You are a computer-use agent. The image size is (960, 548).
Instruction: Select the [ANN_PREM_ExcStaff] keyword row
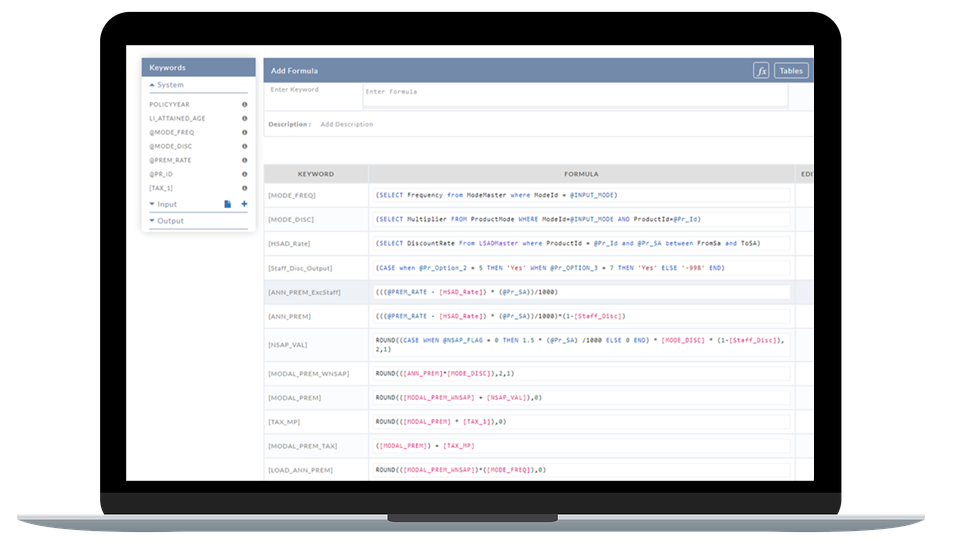coord(316,292)
